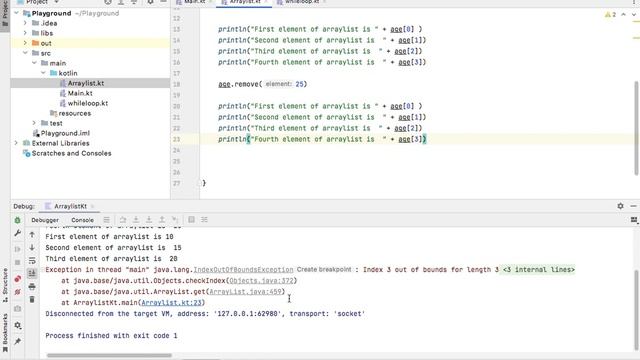Open ArrayList.java:459 stack trace link
640x360 pixels.
point(245,292)
